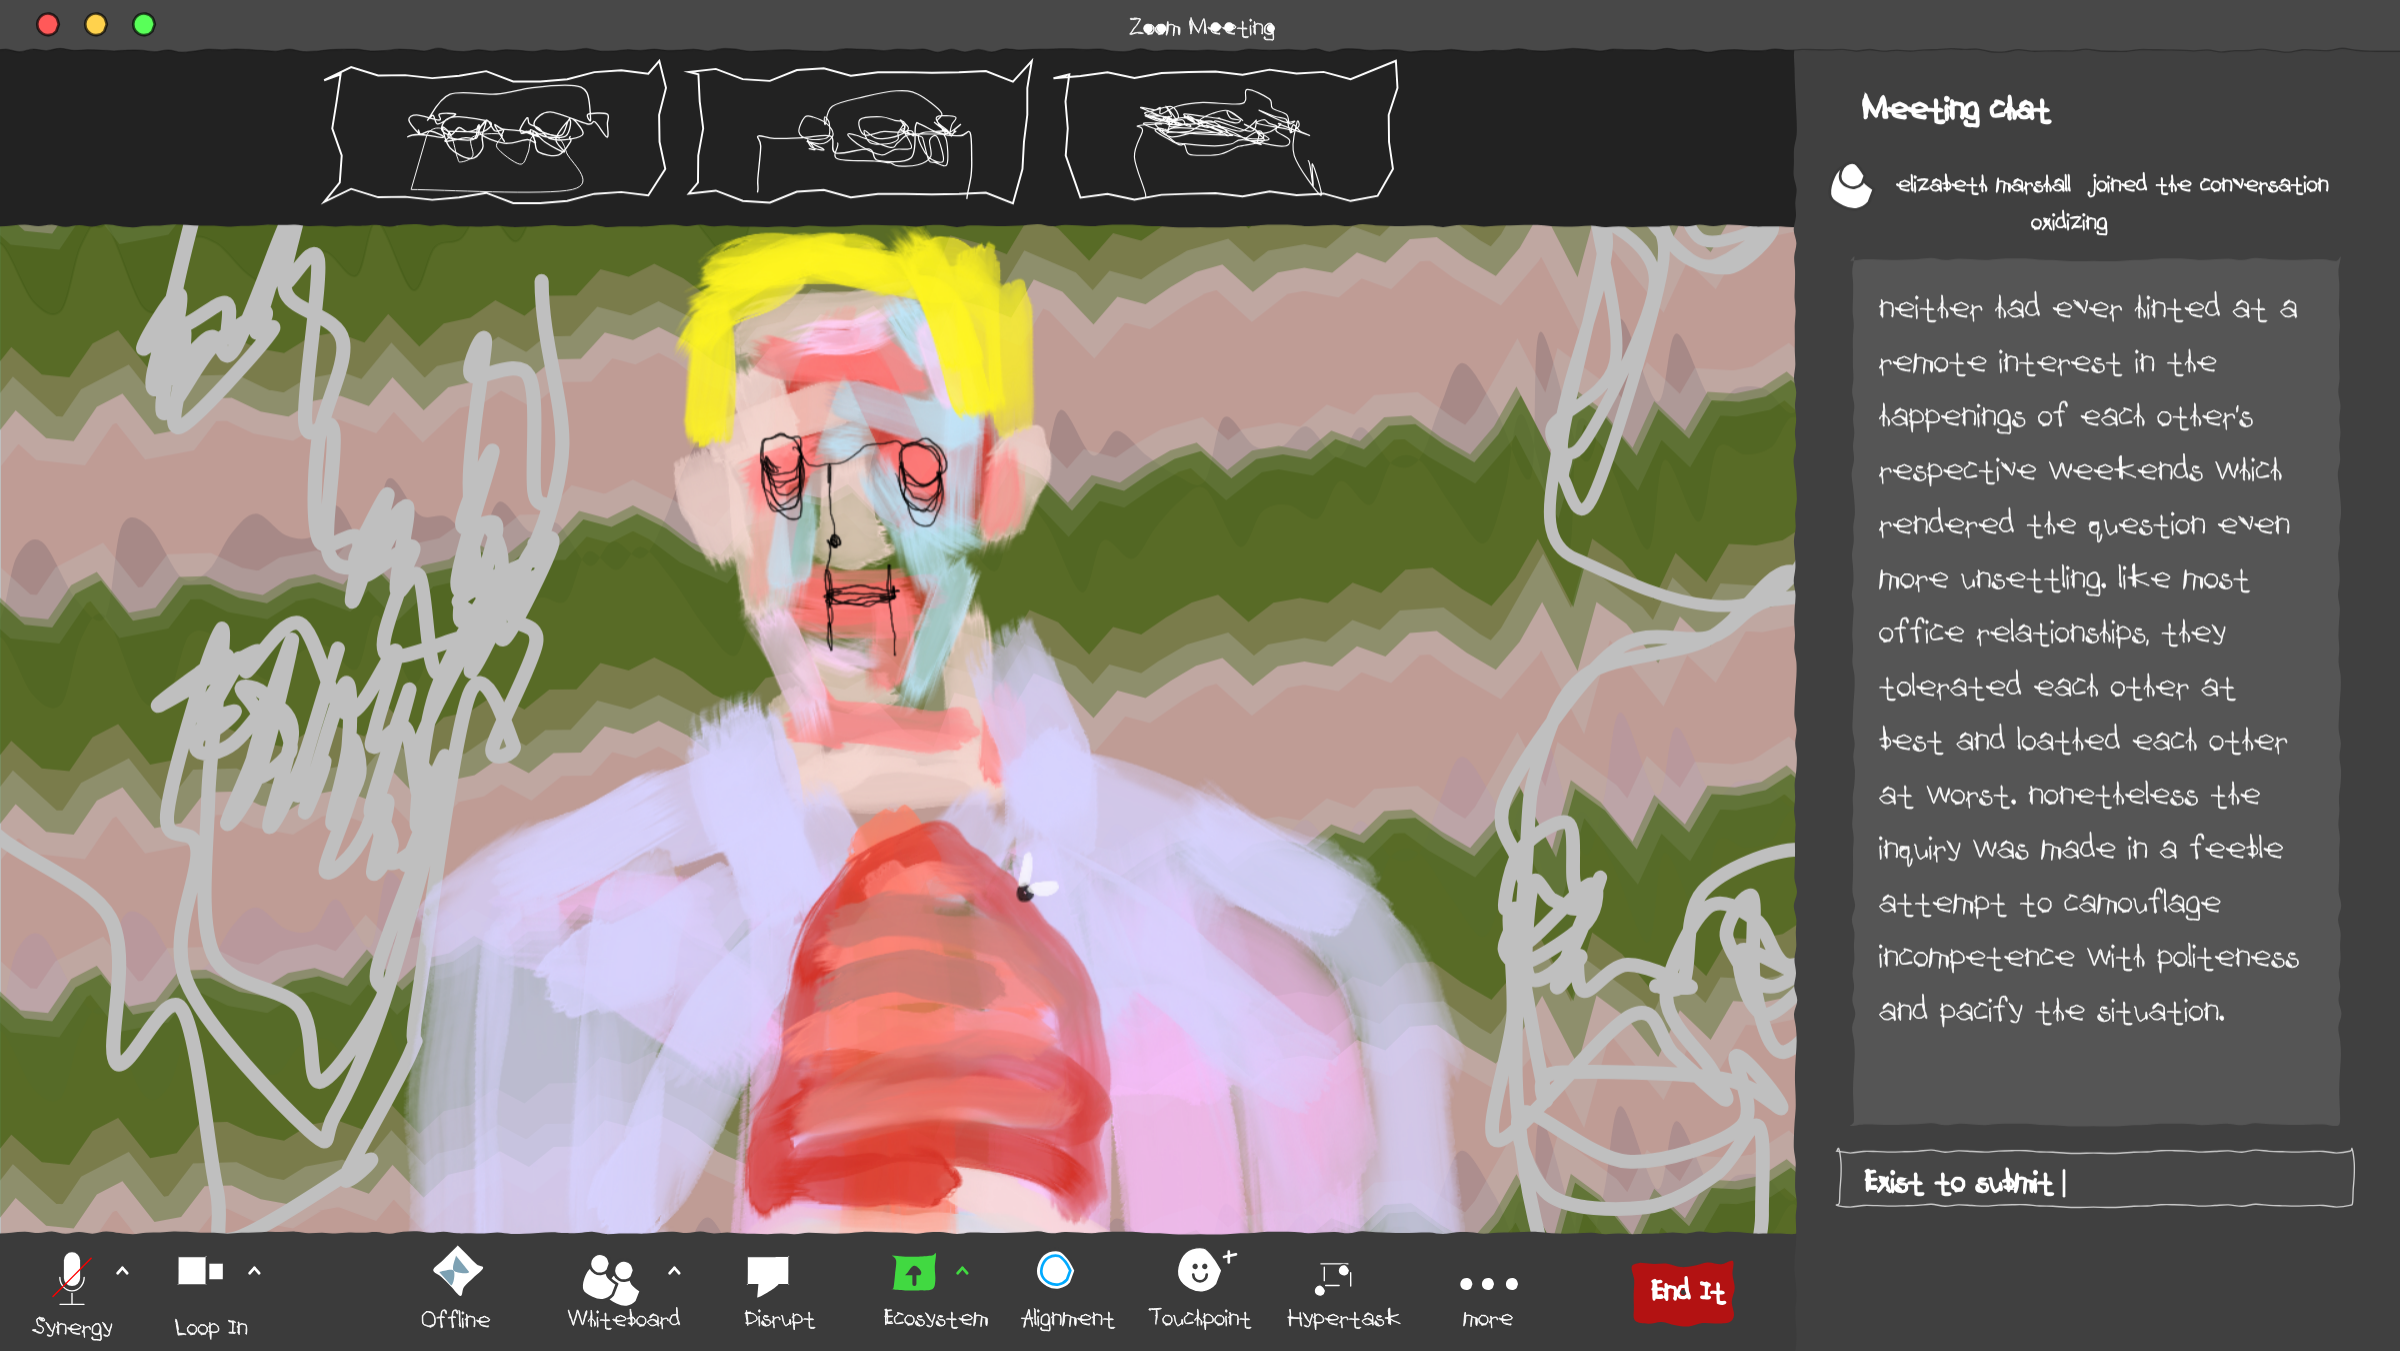Expand the green arrow next to Ecosystem
The image size is (2400, 1351).
click(x=962, y=1271)
